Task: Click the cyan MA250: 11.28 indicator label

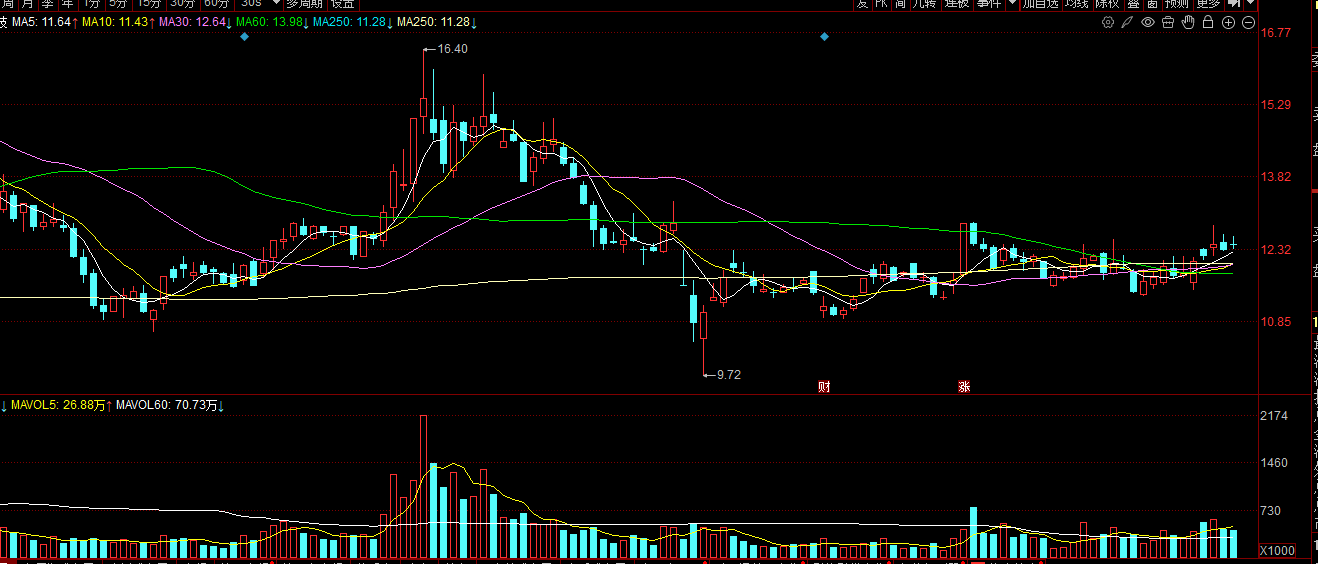Action: [x=351, y=22]
